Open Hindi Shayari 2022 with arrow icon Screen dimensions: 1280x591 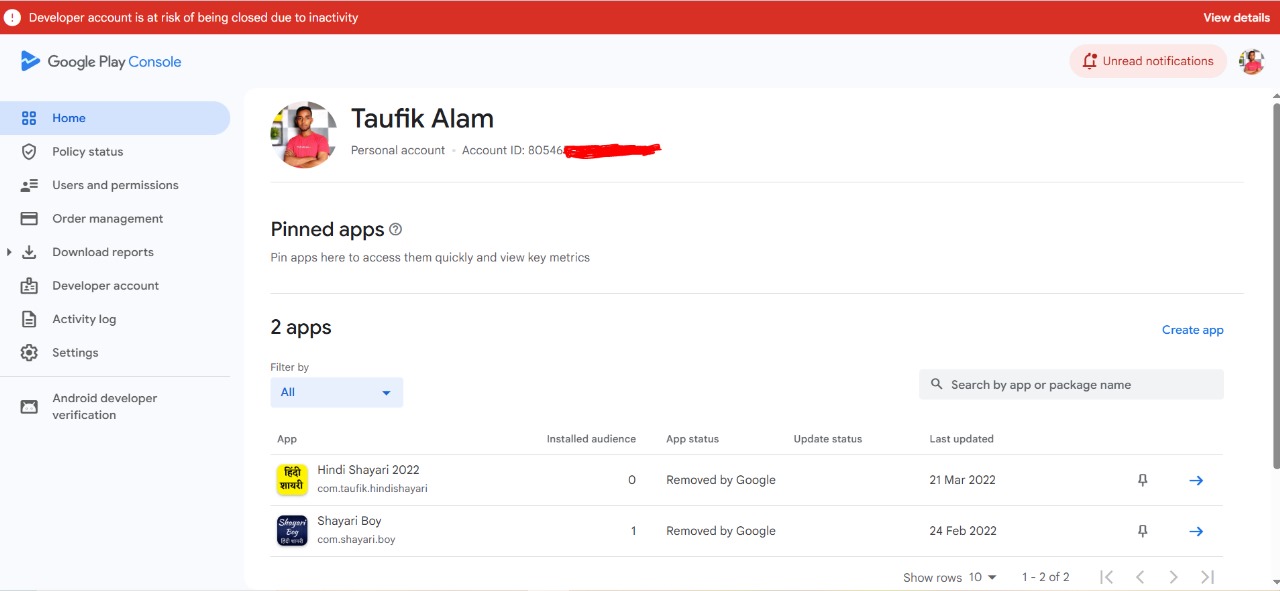coord(1195,480)
